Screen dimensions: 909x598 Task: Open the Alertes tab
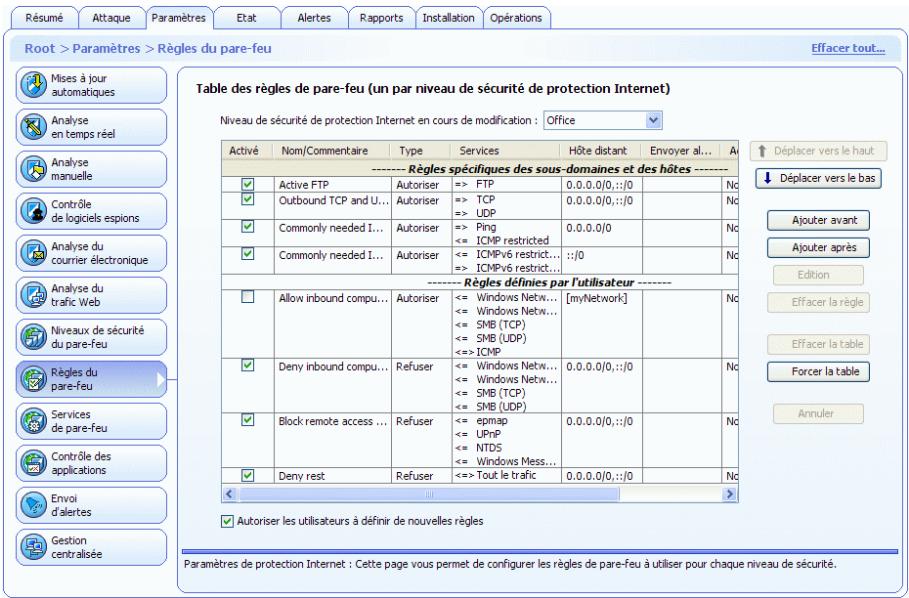click(314, 18)
